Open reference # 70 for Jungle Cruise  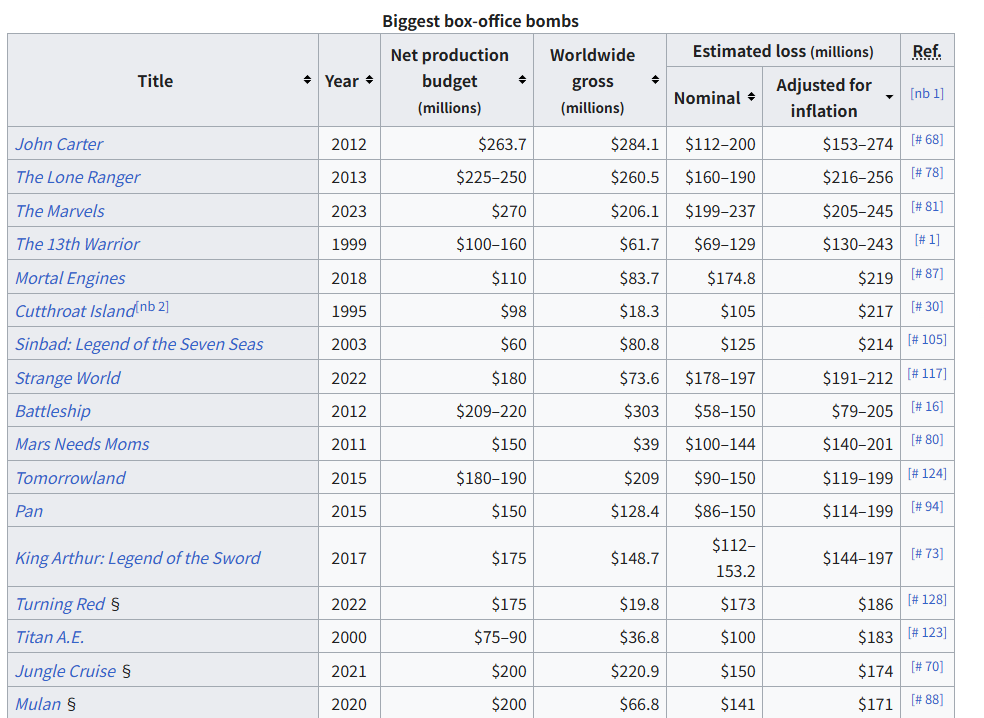927,667
